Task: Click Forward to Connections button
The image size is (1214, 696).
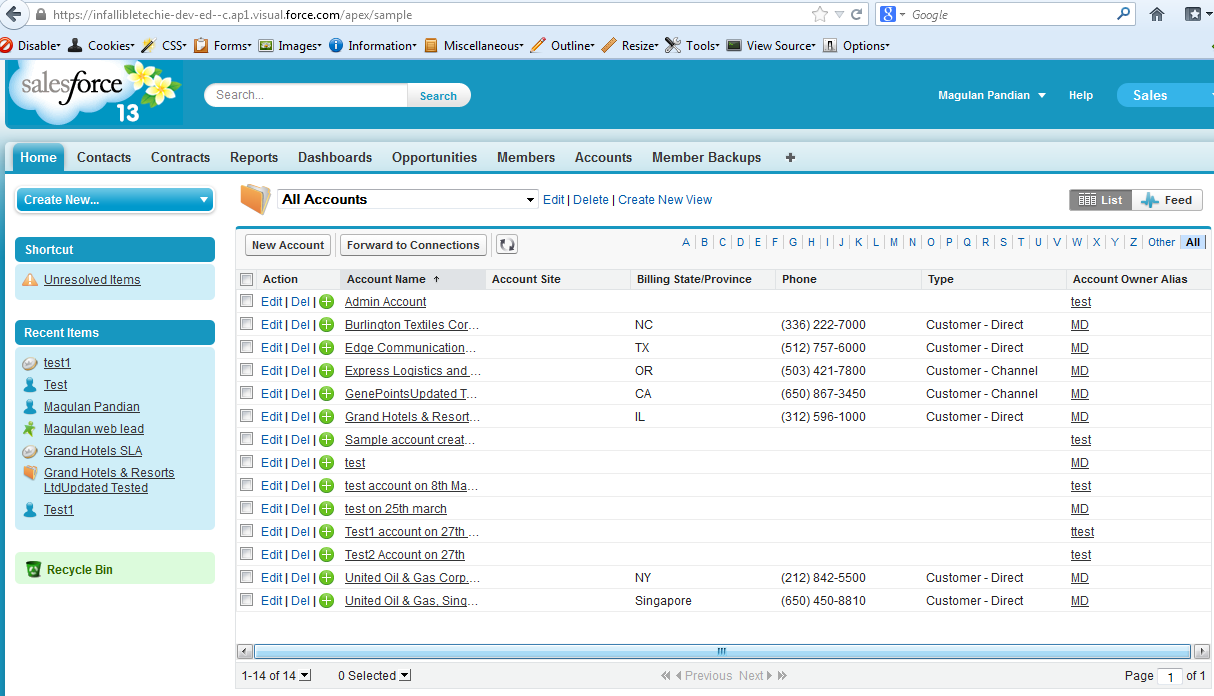Action: coord(413,245)
